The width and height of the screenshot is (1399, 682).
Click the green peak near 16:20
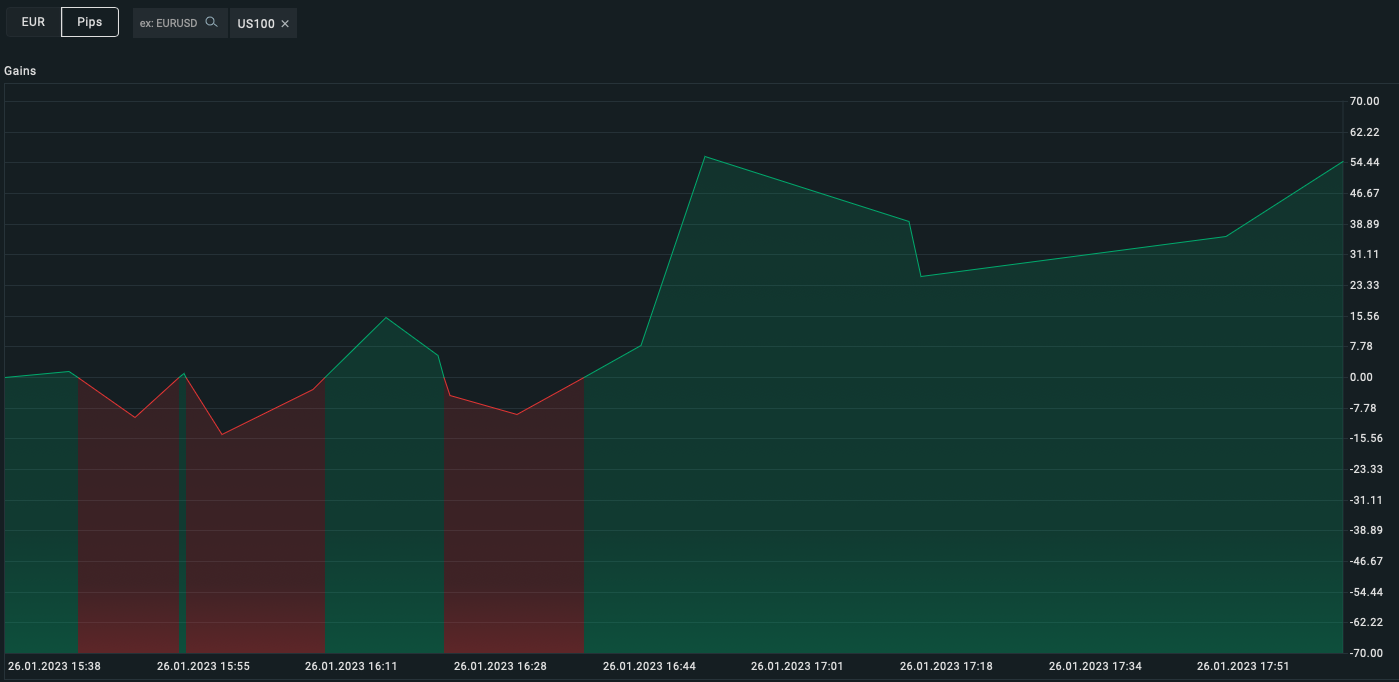(x=386, y=317)
